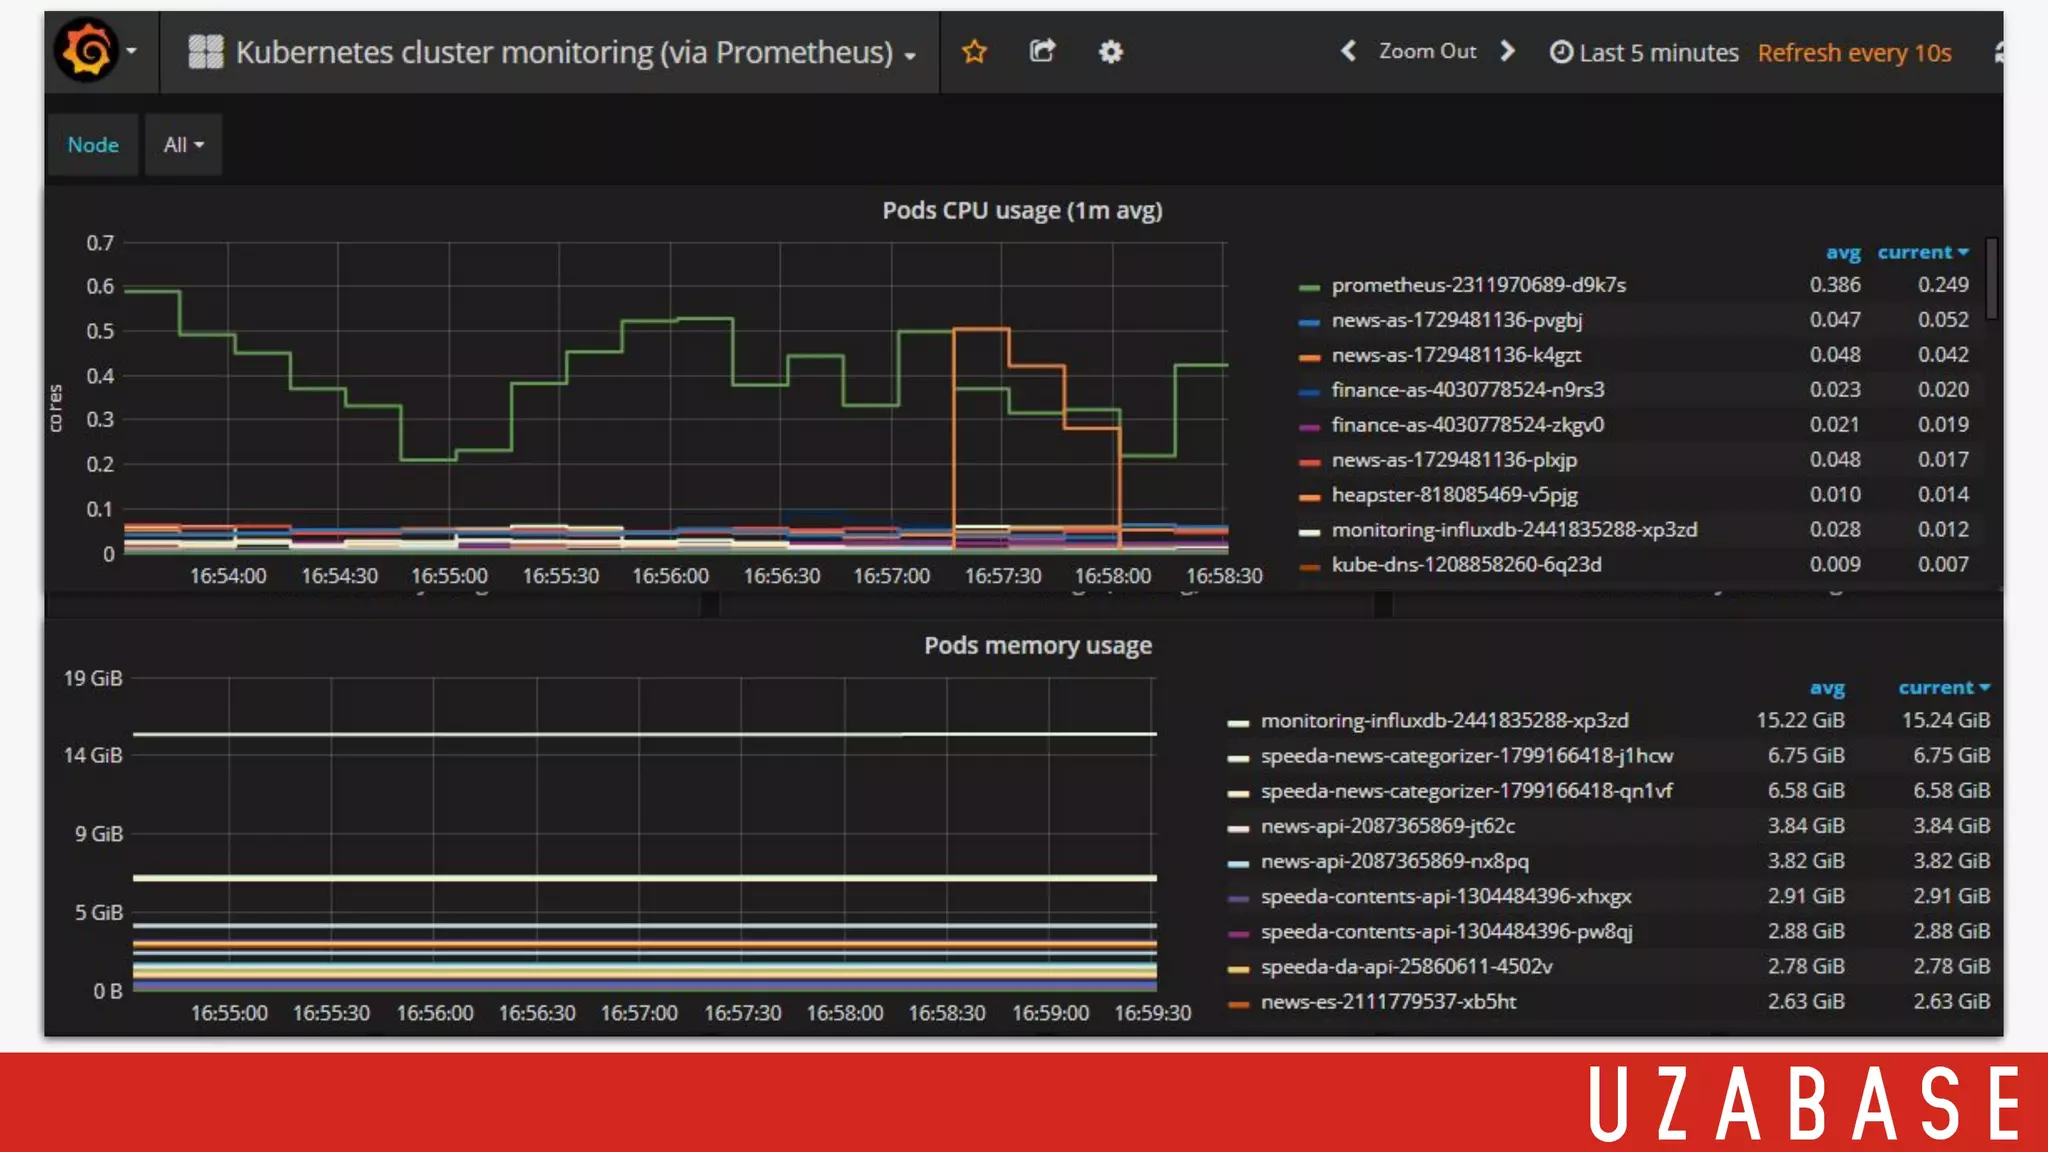Image resolution: width=2048 pixels, height=1152 pixels.
Task: Open the Node 'All' variable dropdown
Action: coord(183,145)
